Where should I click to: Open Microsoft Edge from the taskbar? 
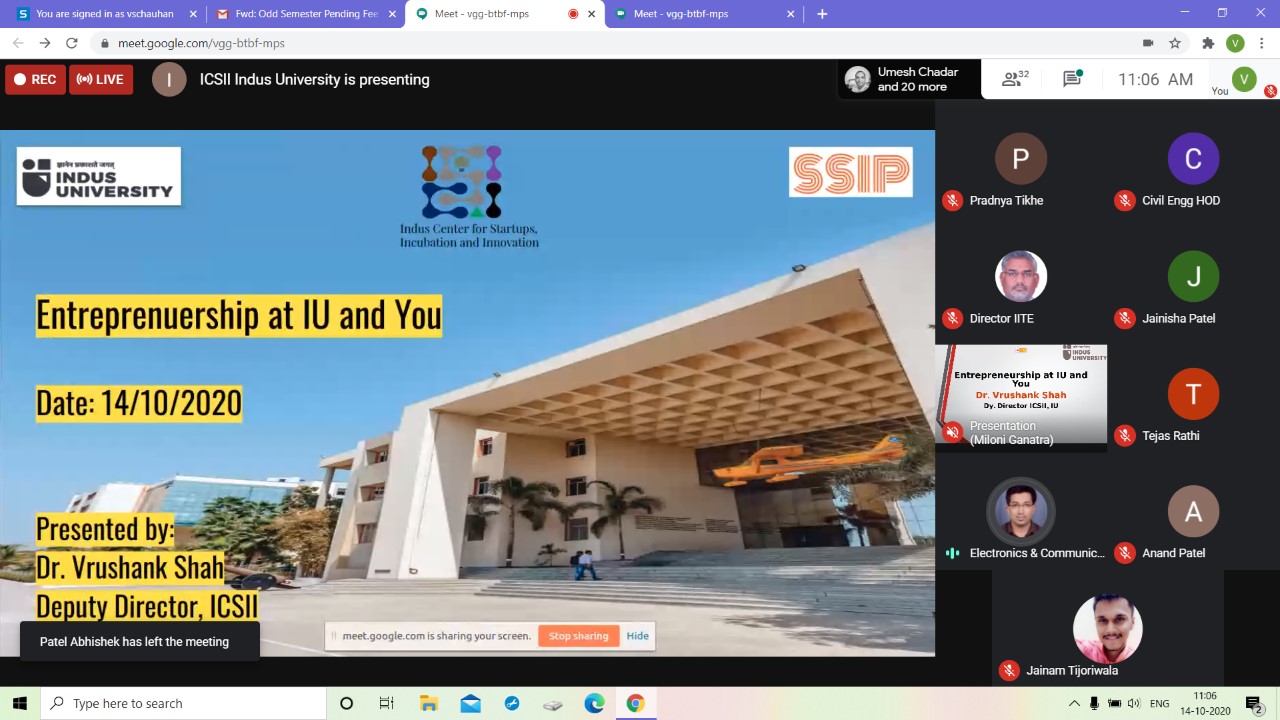(x=594, y=703)
